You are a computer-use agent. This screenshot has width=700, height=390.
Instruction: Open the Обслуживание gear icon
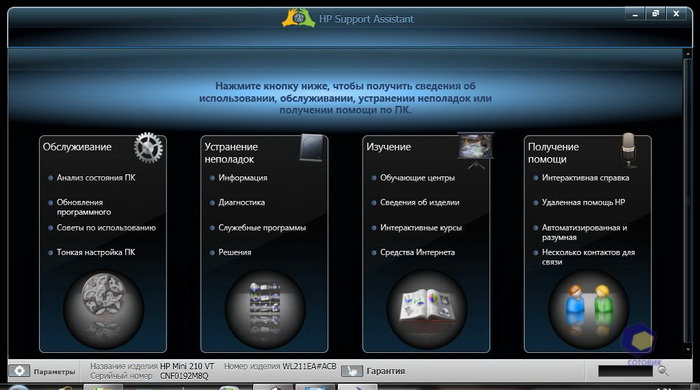click(x=149, y=148)
